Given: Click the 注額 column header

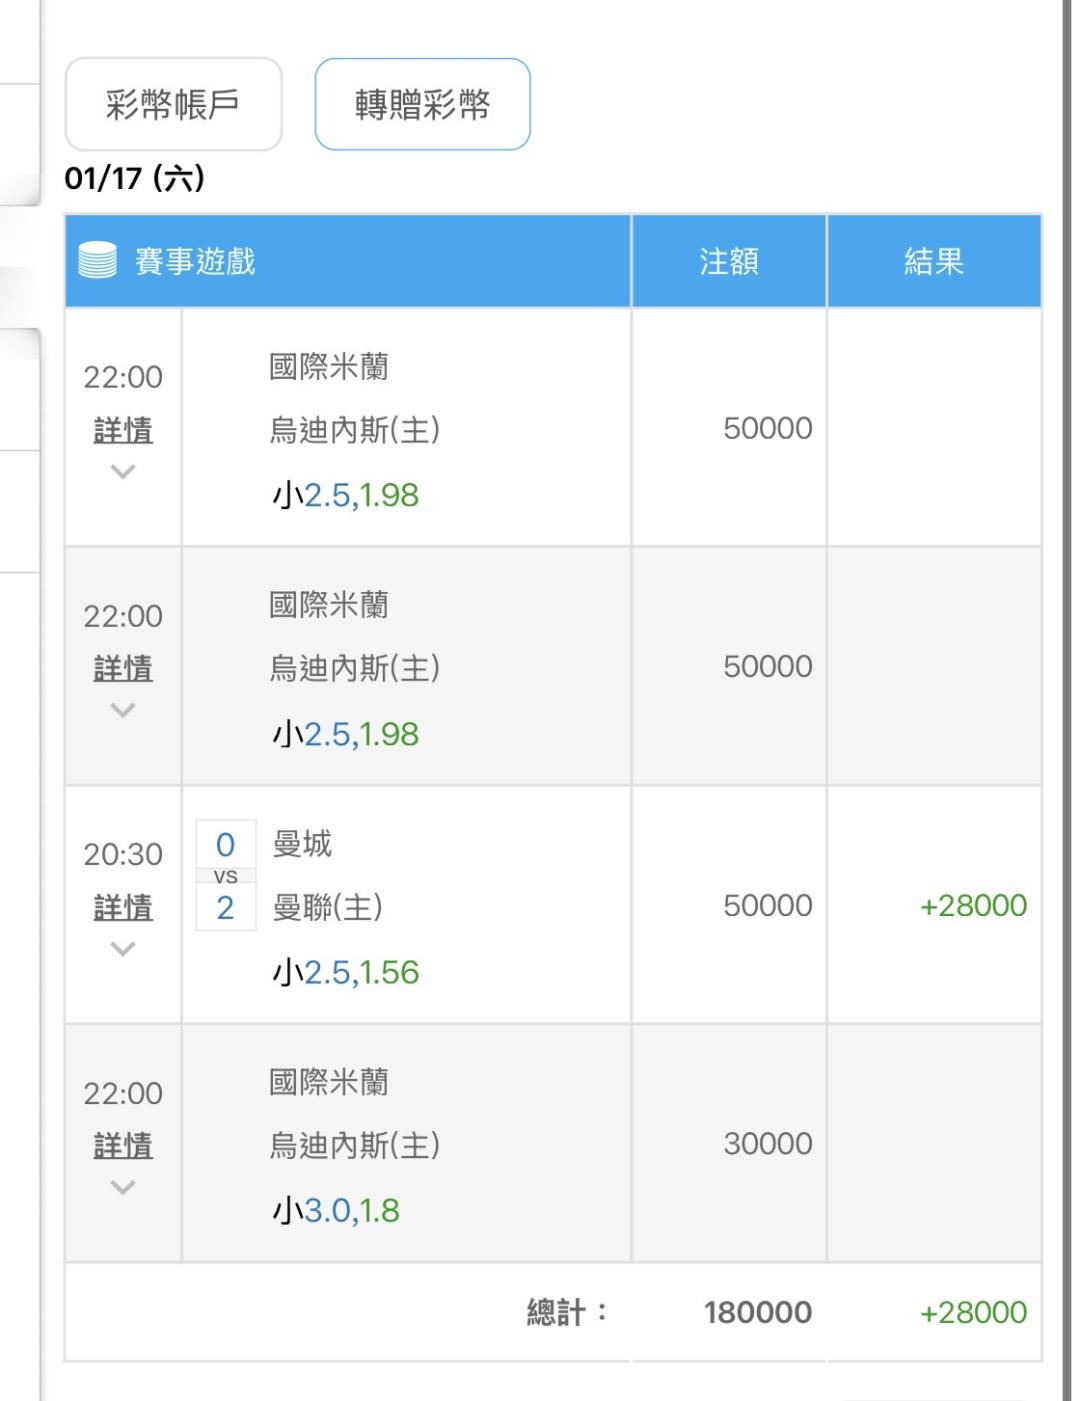Looking at the screenshot, I should tap(728, 261).
